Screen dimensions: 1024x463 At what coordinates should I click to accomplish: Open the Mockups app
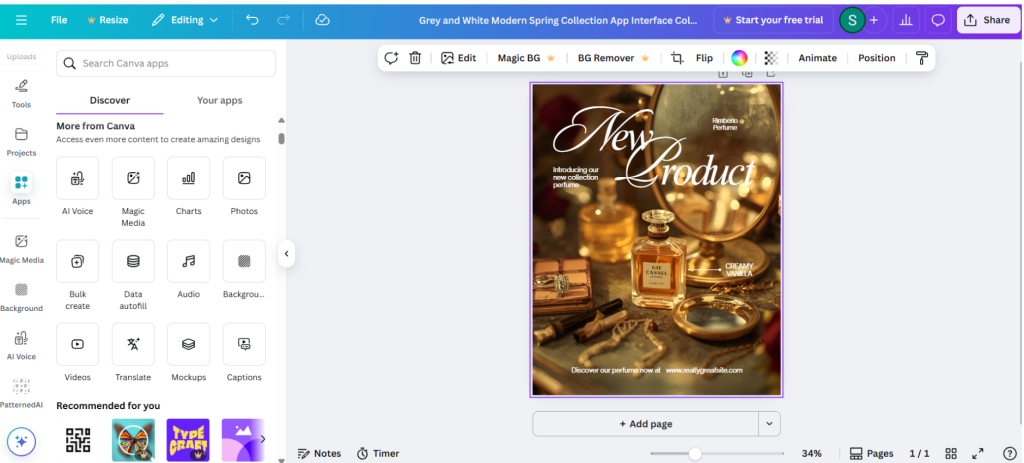click(x=188, y=344)
